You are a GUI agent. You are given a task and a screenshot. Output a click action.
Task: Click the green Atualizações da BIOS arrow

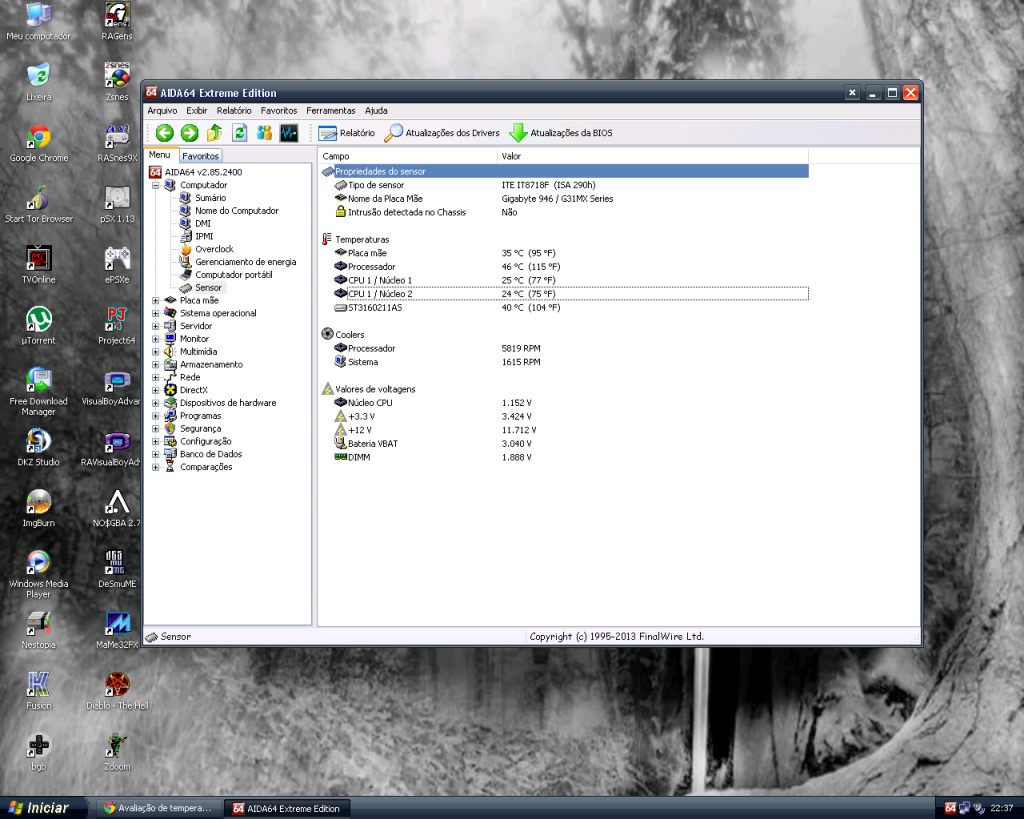click(519, 132)
